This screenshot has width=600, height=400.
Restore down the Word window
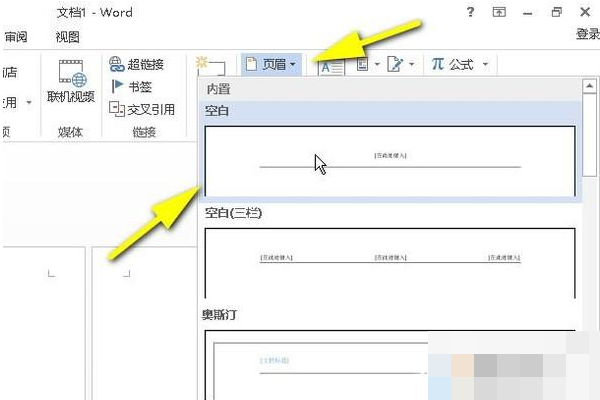pos(557,12)
